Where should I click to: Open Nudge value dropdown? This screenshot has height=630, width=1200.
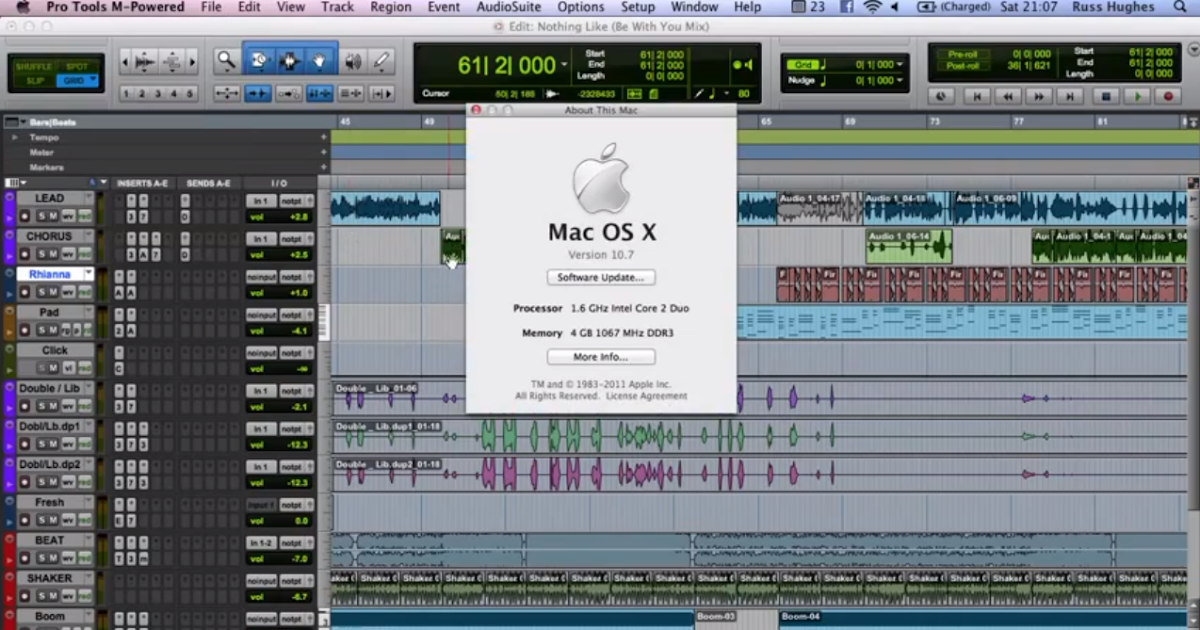tap(901, 80)
